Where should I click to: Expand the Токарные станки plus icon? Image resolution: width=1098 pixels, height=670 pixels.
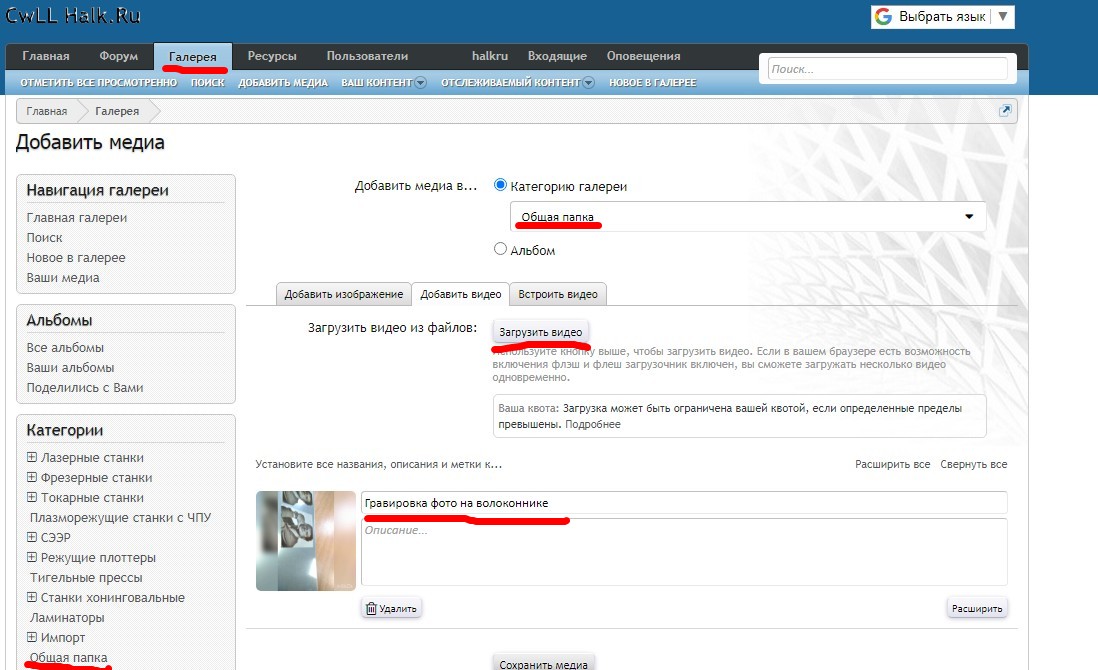click(x=32, y=498)
